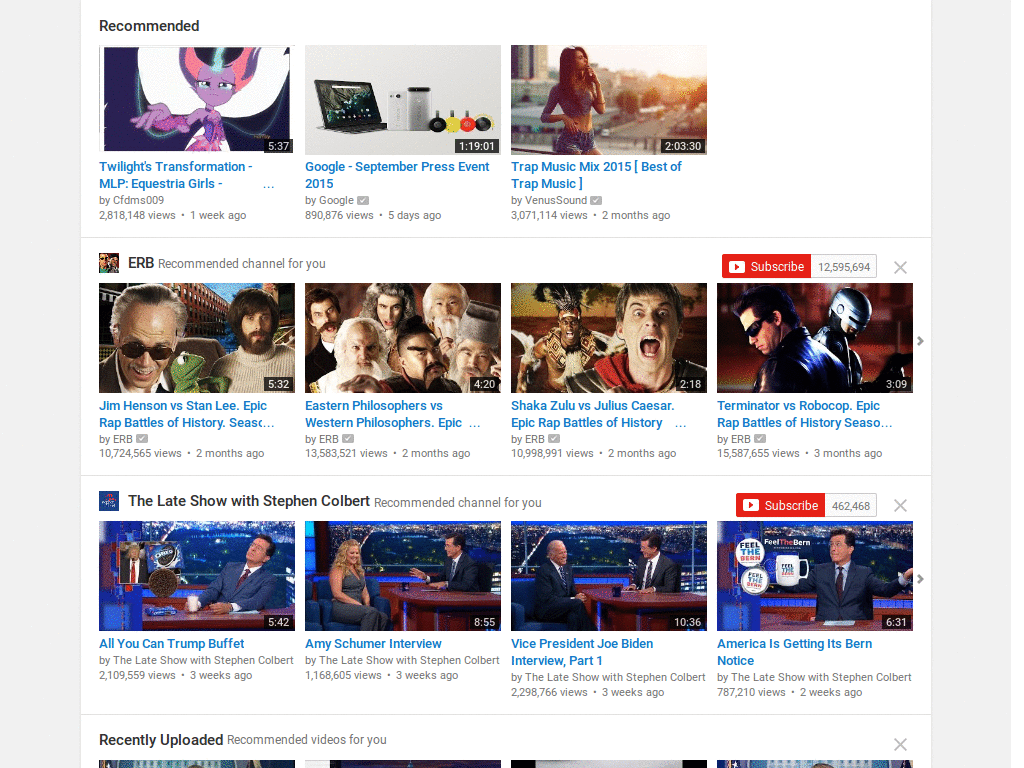
Task: Open America Is Getting Its Bern Notice thumbnail
Action: (814, 575)
